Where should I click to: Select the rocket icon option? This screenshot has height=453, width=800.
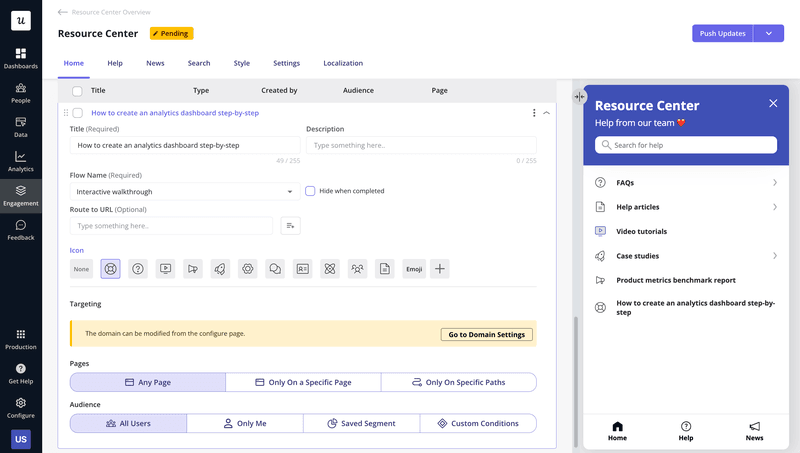pos(220,269)
